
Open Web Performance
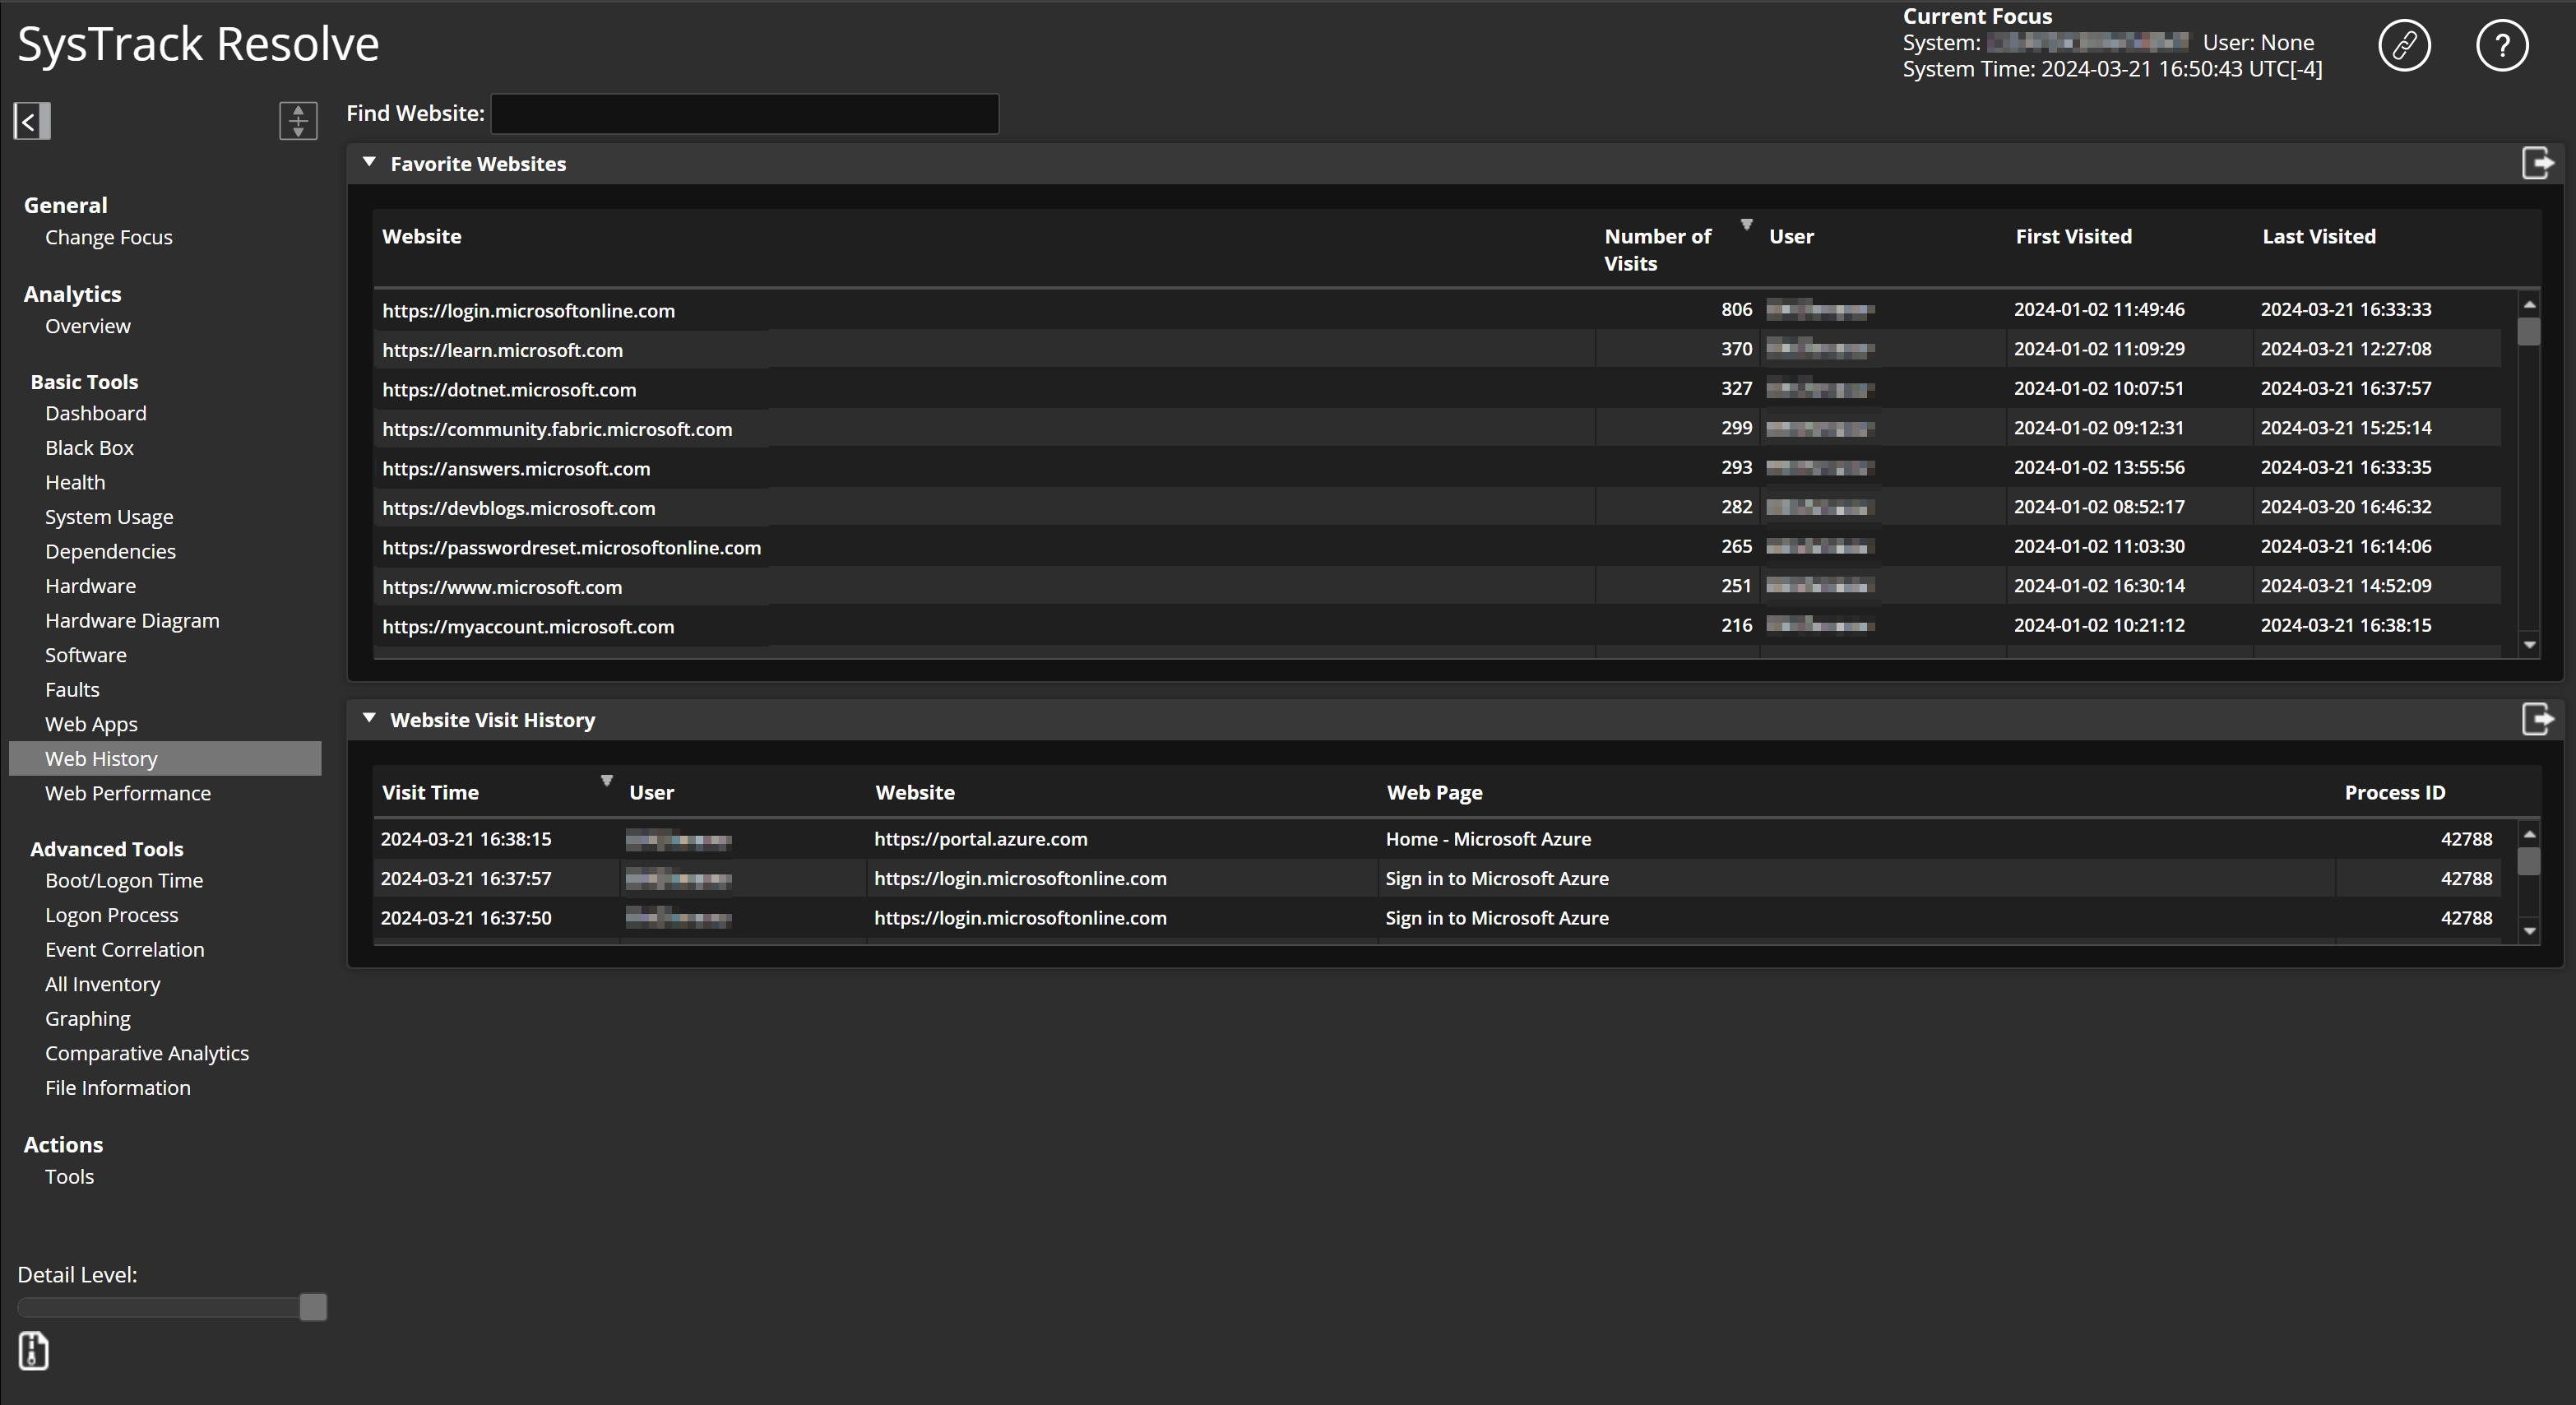128,793
